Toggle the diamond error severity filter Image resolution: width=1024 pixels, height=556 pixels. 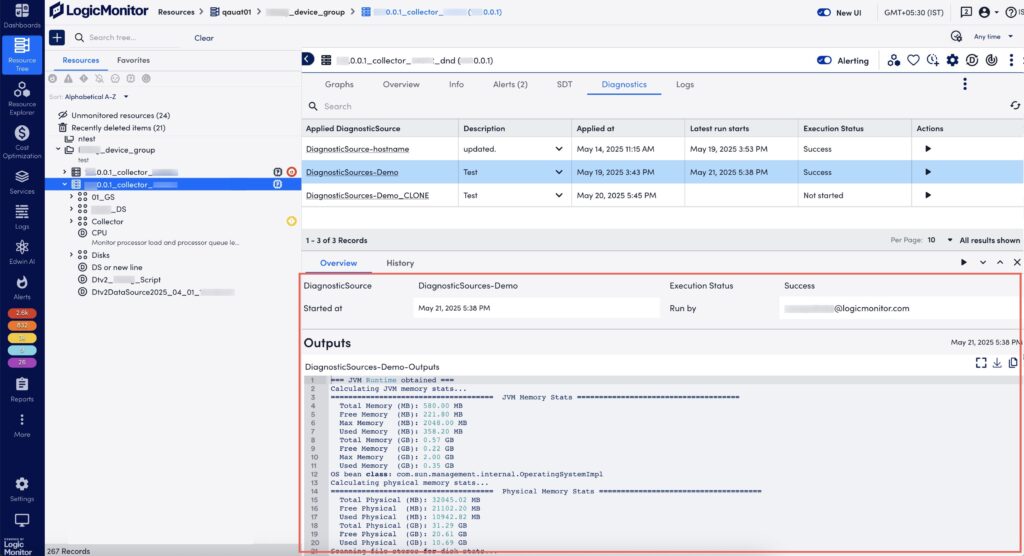84,78
